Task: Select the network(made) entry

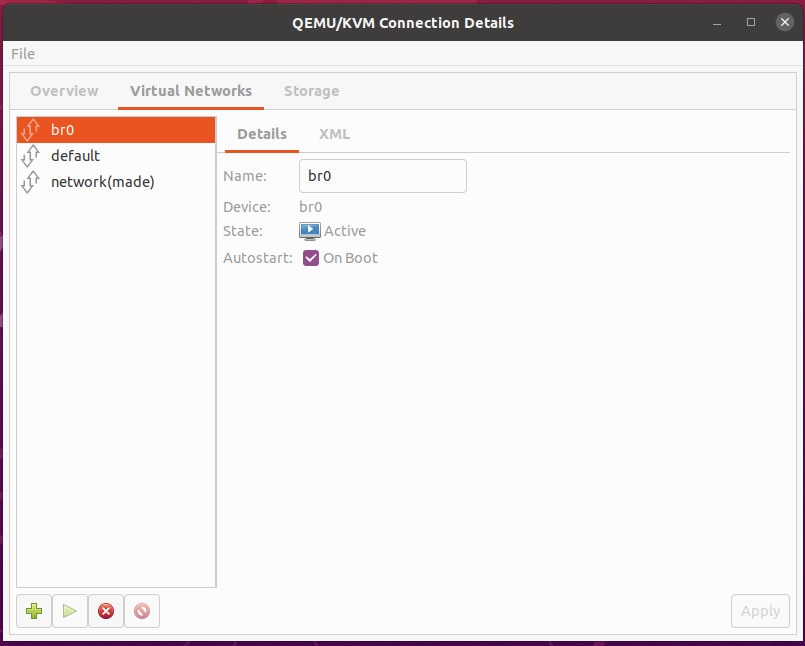Action: [116, 182]
